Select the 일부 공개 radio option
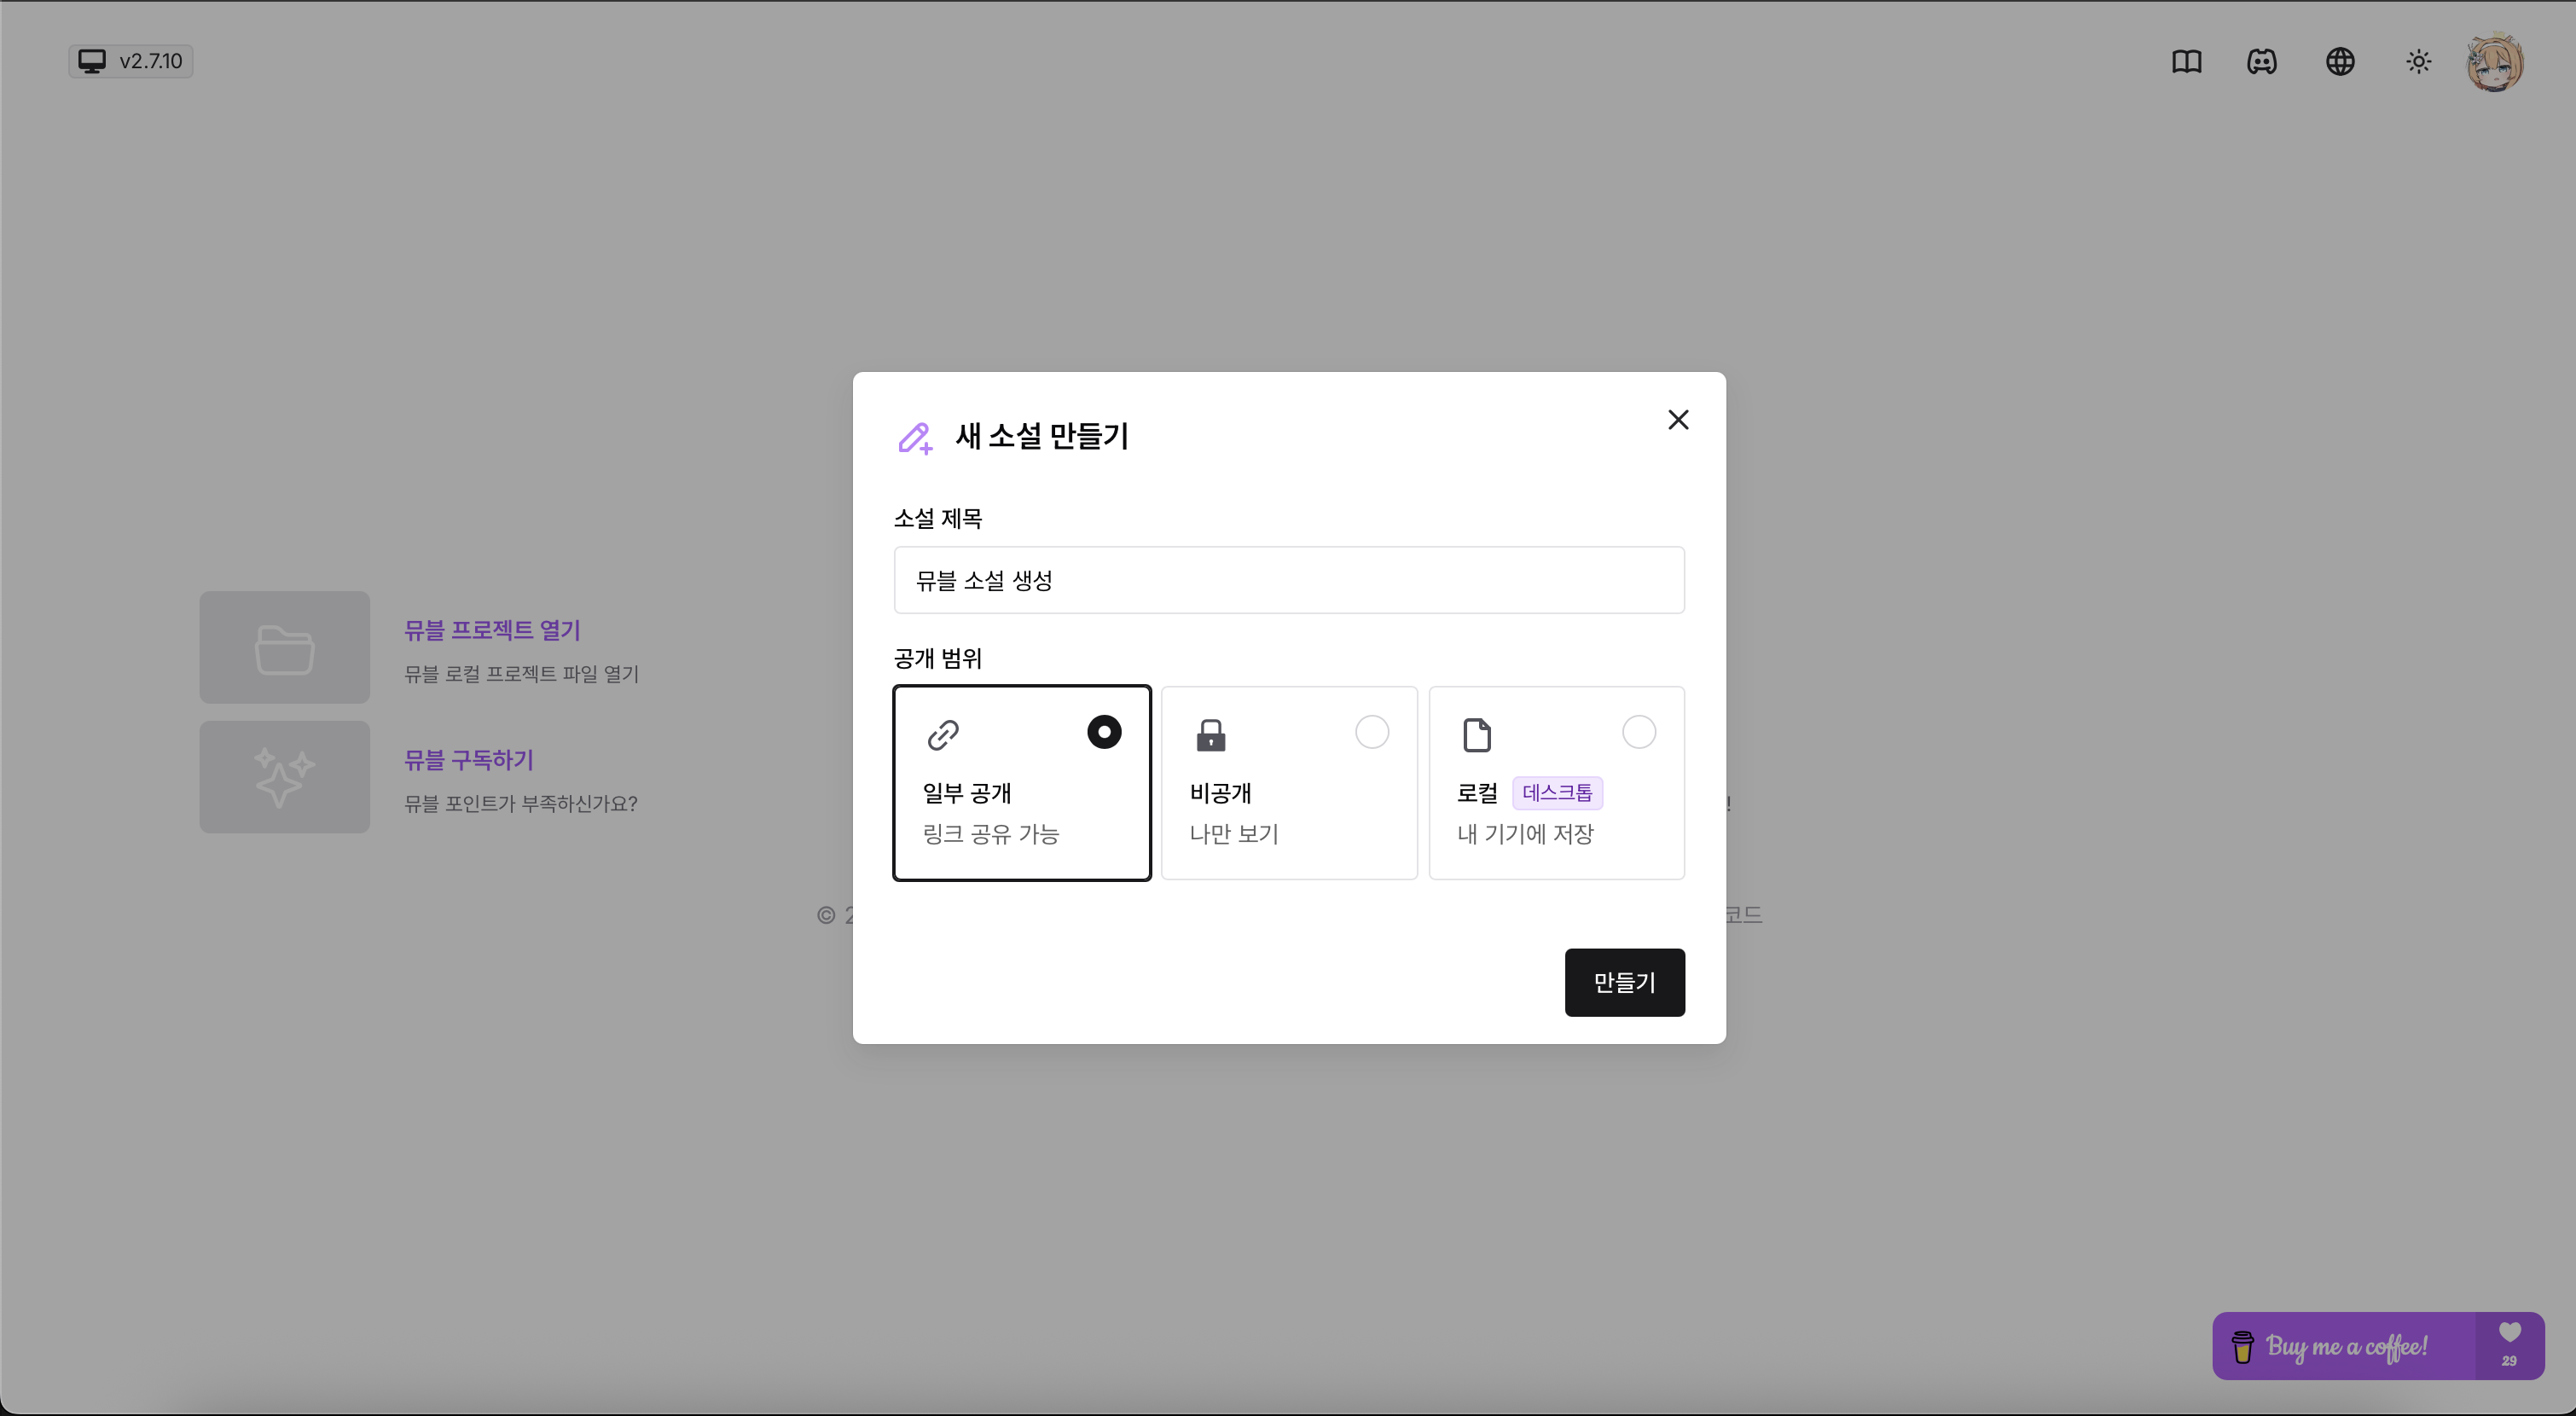This screenshot has width=2576, height=1416. (1104, 732)
